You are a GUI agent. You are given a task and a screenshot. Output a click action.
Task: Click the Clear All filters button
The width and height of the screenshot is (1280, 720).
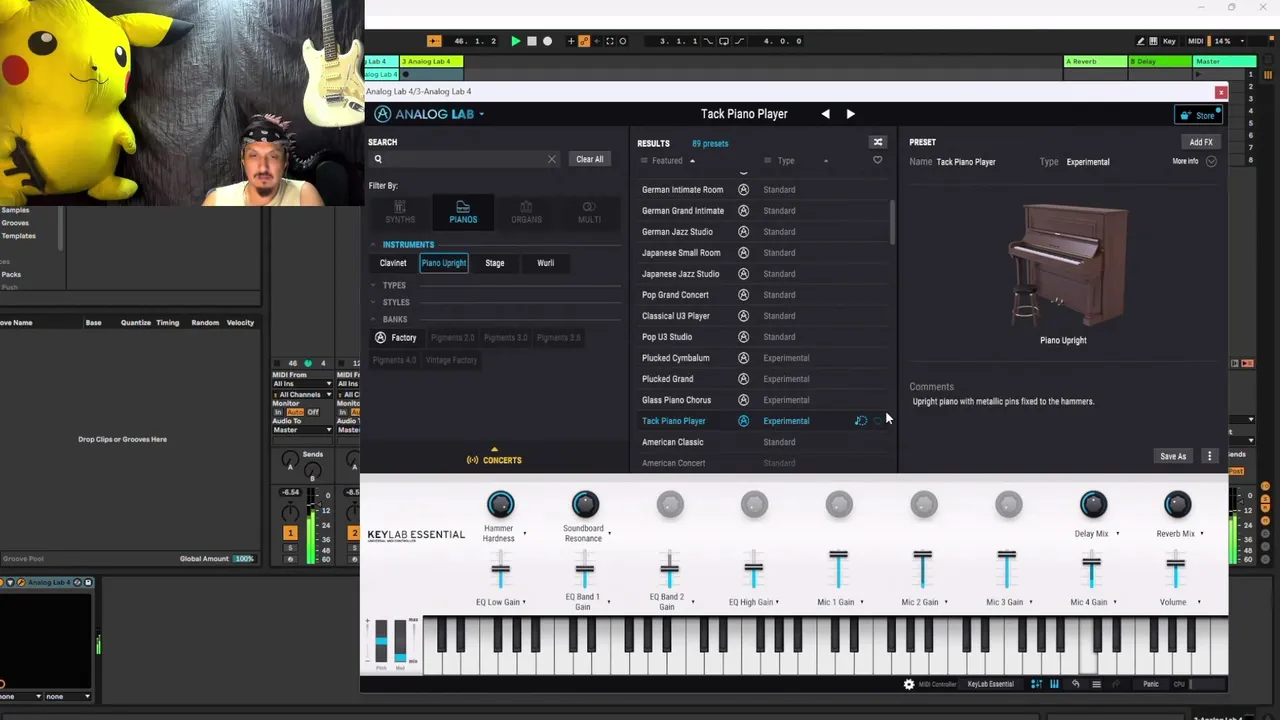589,159
